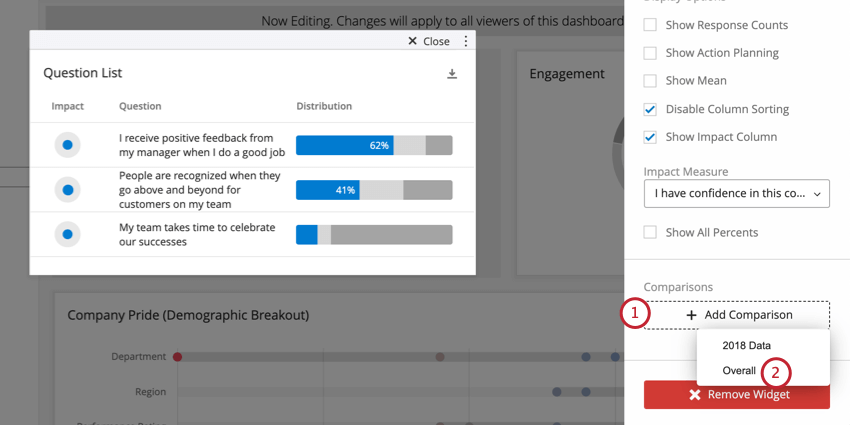Viewport: 850px width, 425px height.
Task: Click the Department red data point
Action: pyautogui.click(x=177, y=357)
